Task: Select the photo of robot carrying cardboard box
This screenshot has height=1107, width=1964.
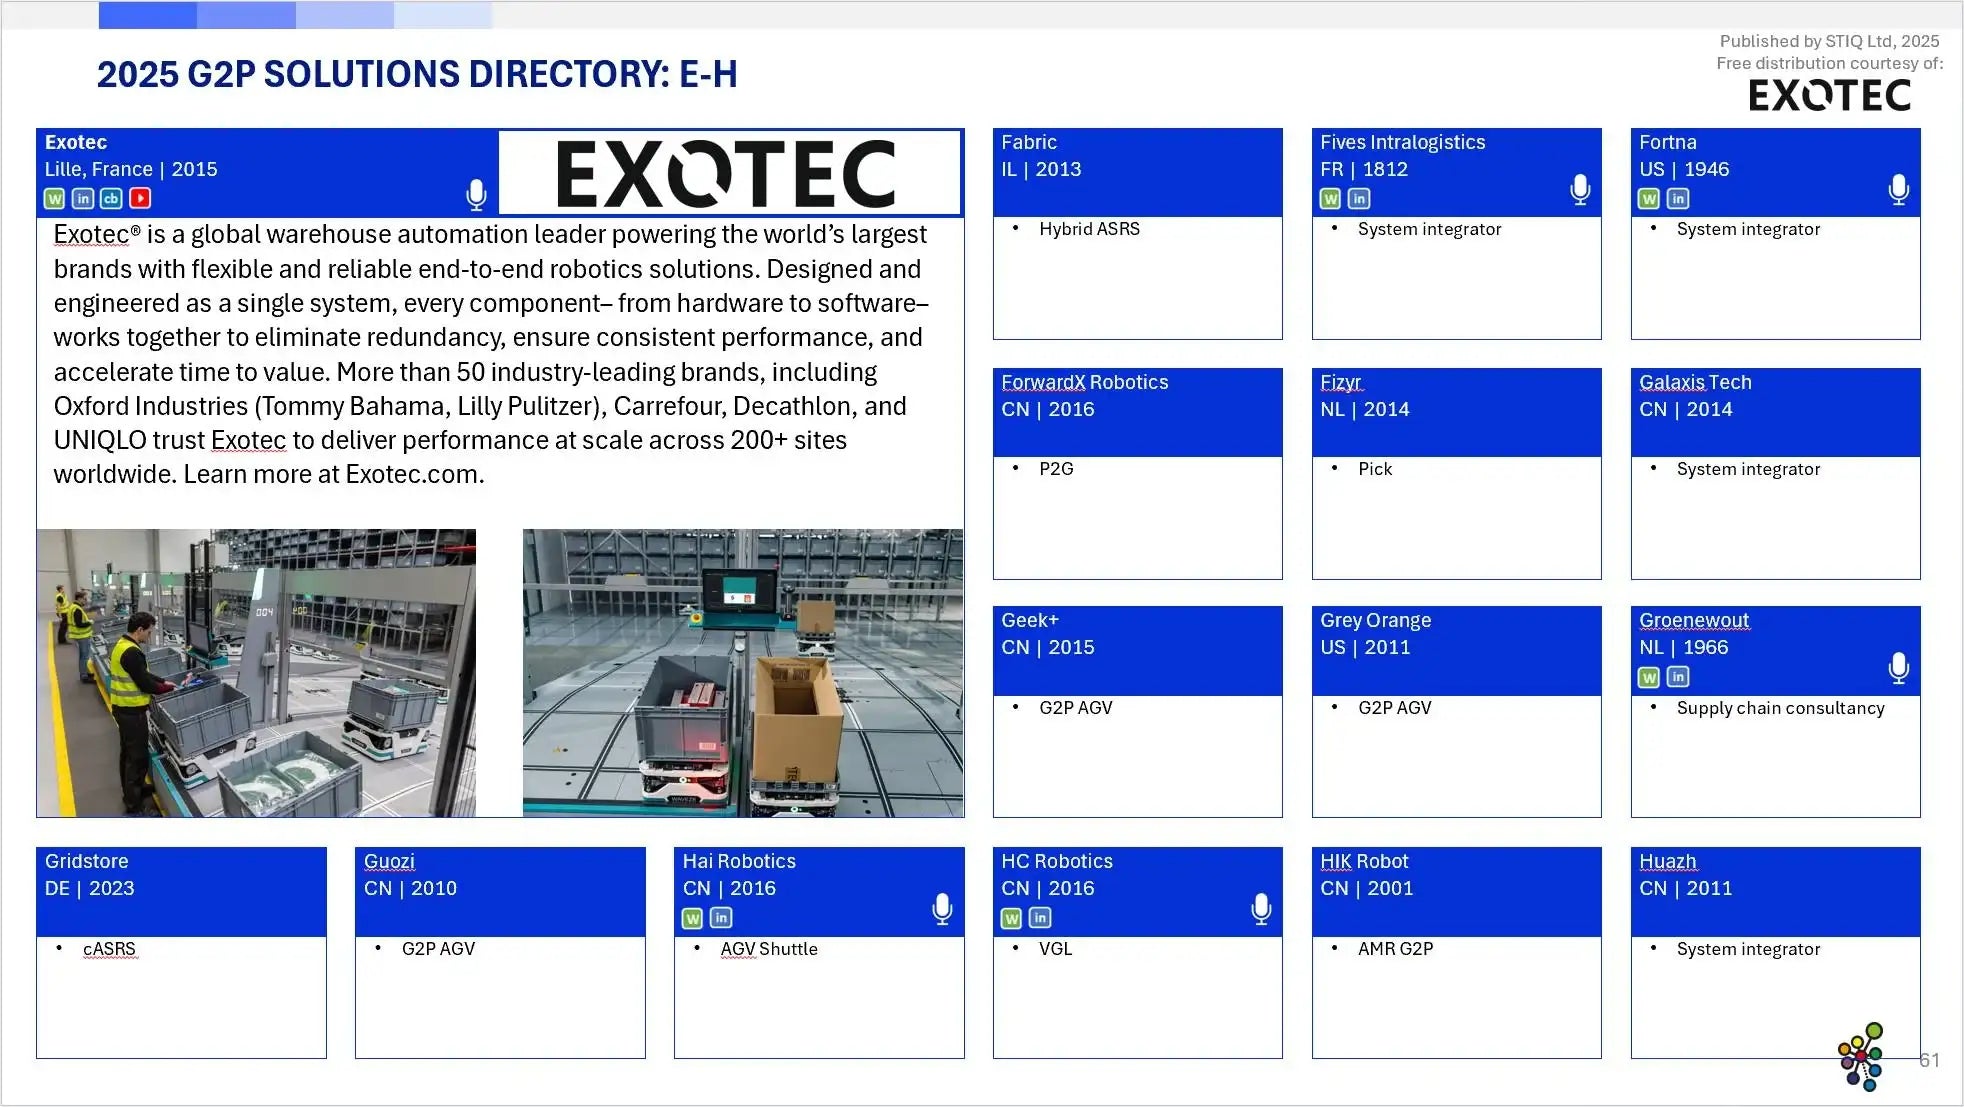Action: click(x=743, y=673)
